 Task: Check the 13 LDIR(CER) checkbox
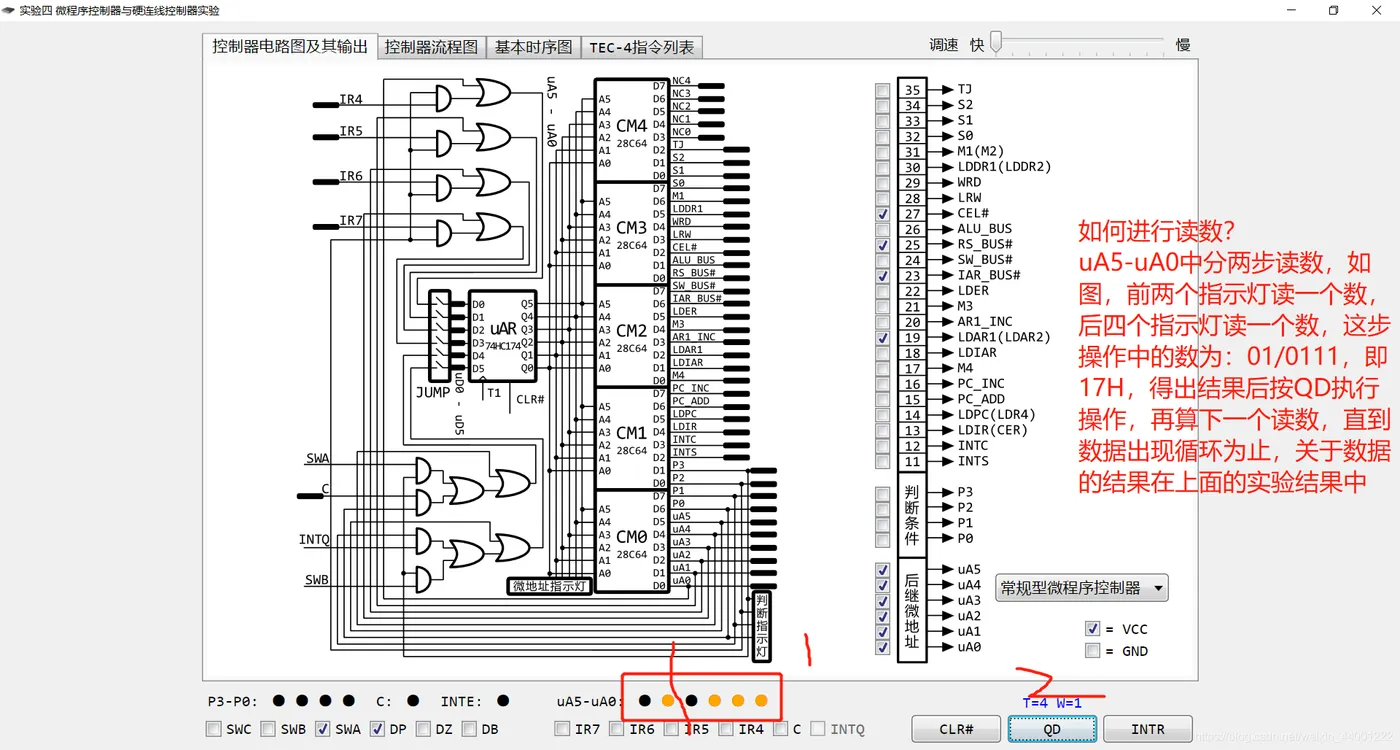coord(882,431)
